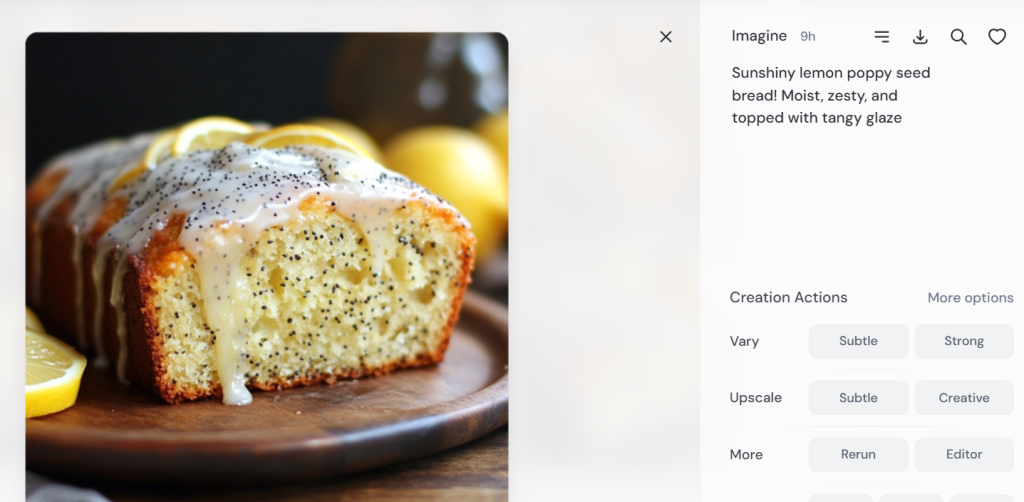The height and width of the screenshot is (502, 1024).
Task: Choose Subtle in the Vary row
Action: click(858, 341)
